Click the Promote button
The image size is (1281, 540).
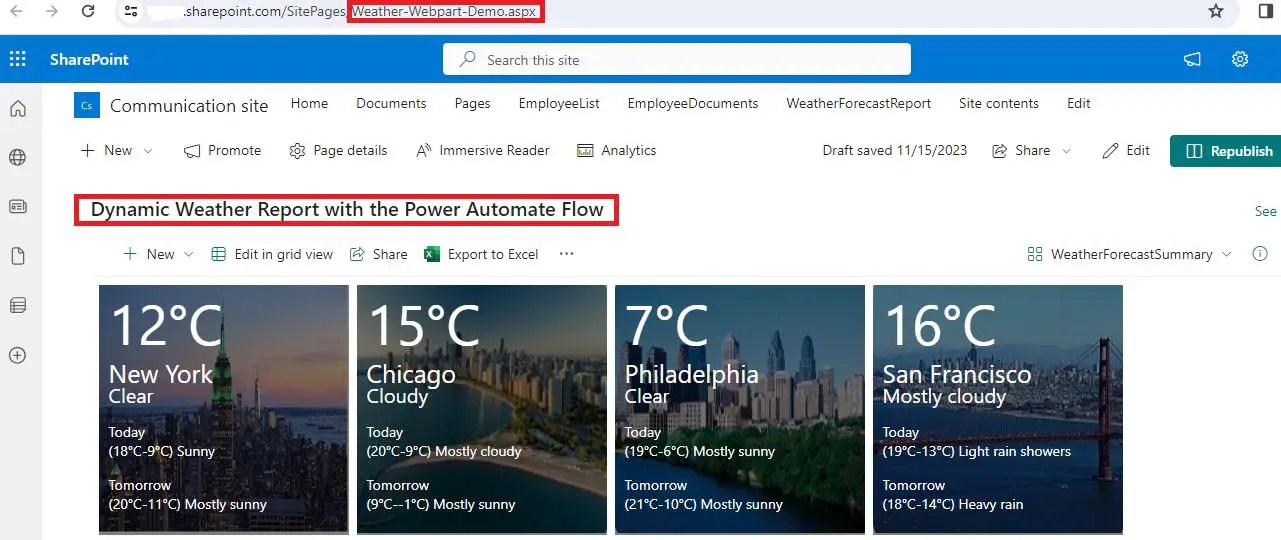click(x=222, y=150)
